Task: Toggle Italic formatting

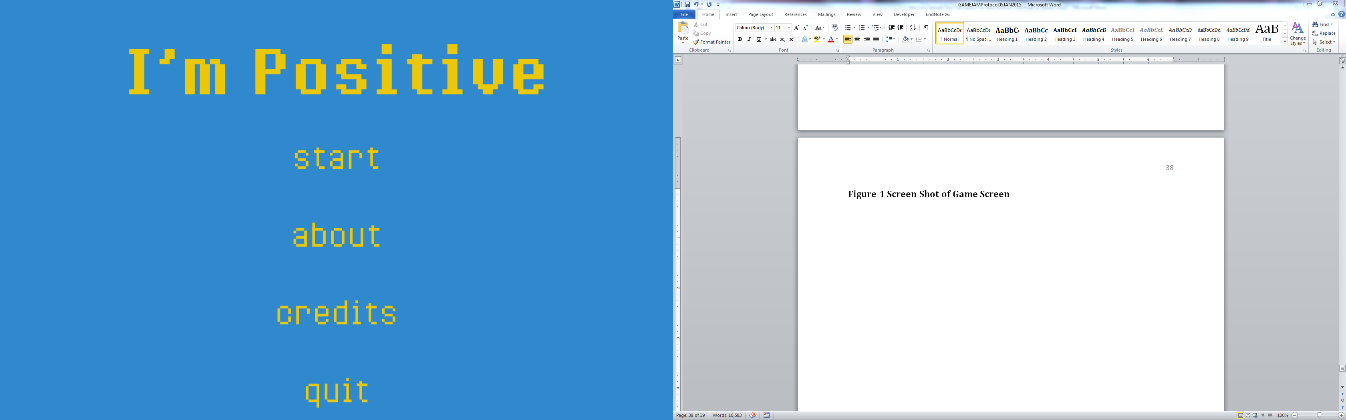Action: 749,39
